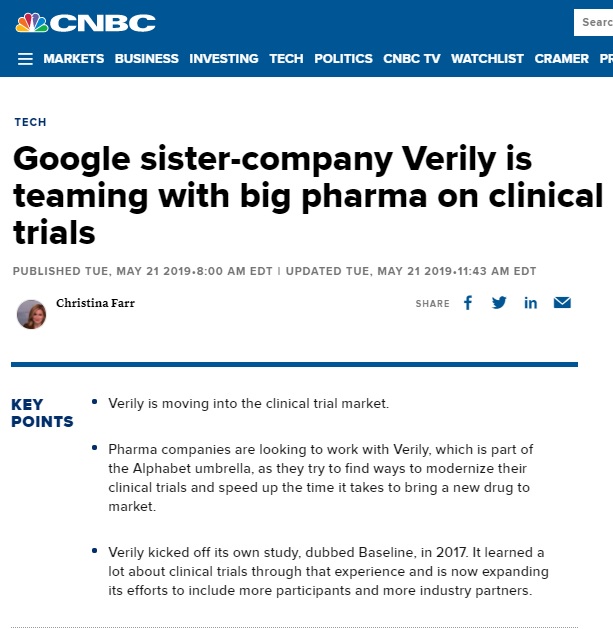Open author Christina Farr's profile link
613x629 pixels.
click(95, 303)
